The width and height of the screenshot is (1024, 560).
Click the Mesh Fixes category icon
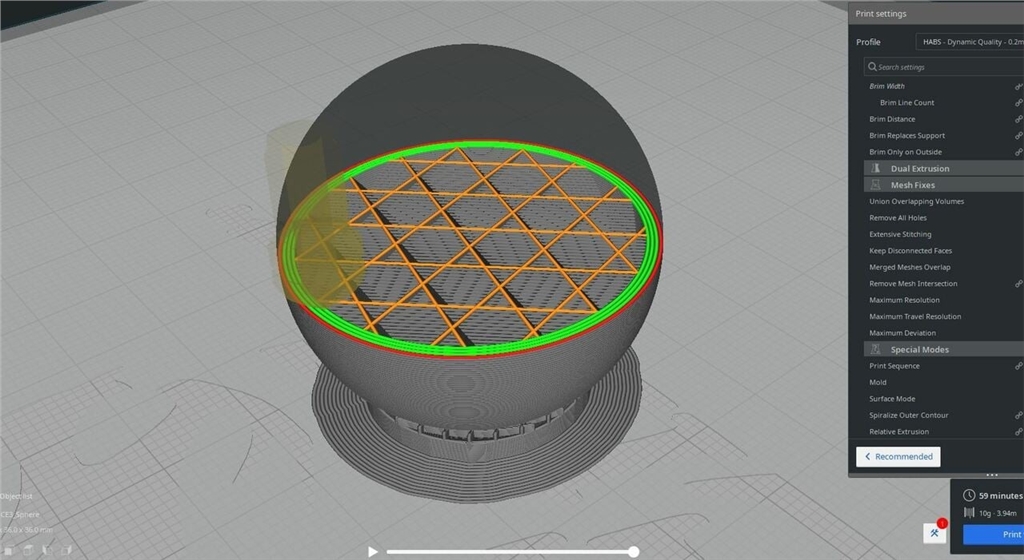pyautogui.click(x=877, y=185)
